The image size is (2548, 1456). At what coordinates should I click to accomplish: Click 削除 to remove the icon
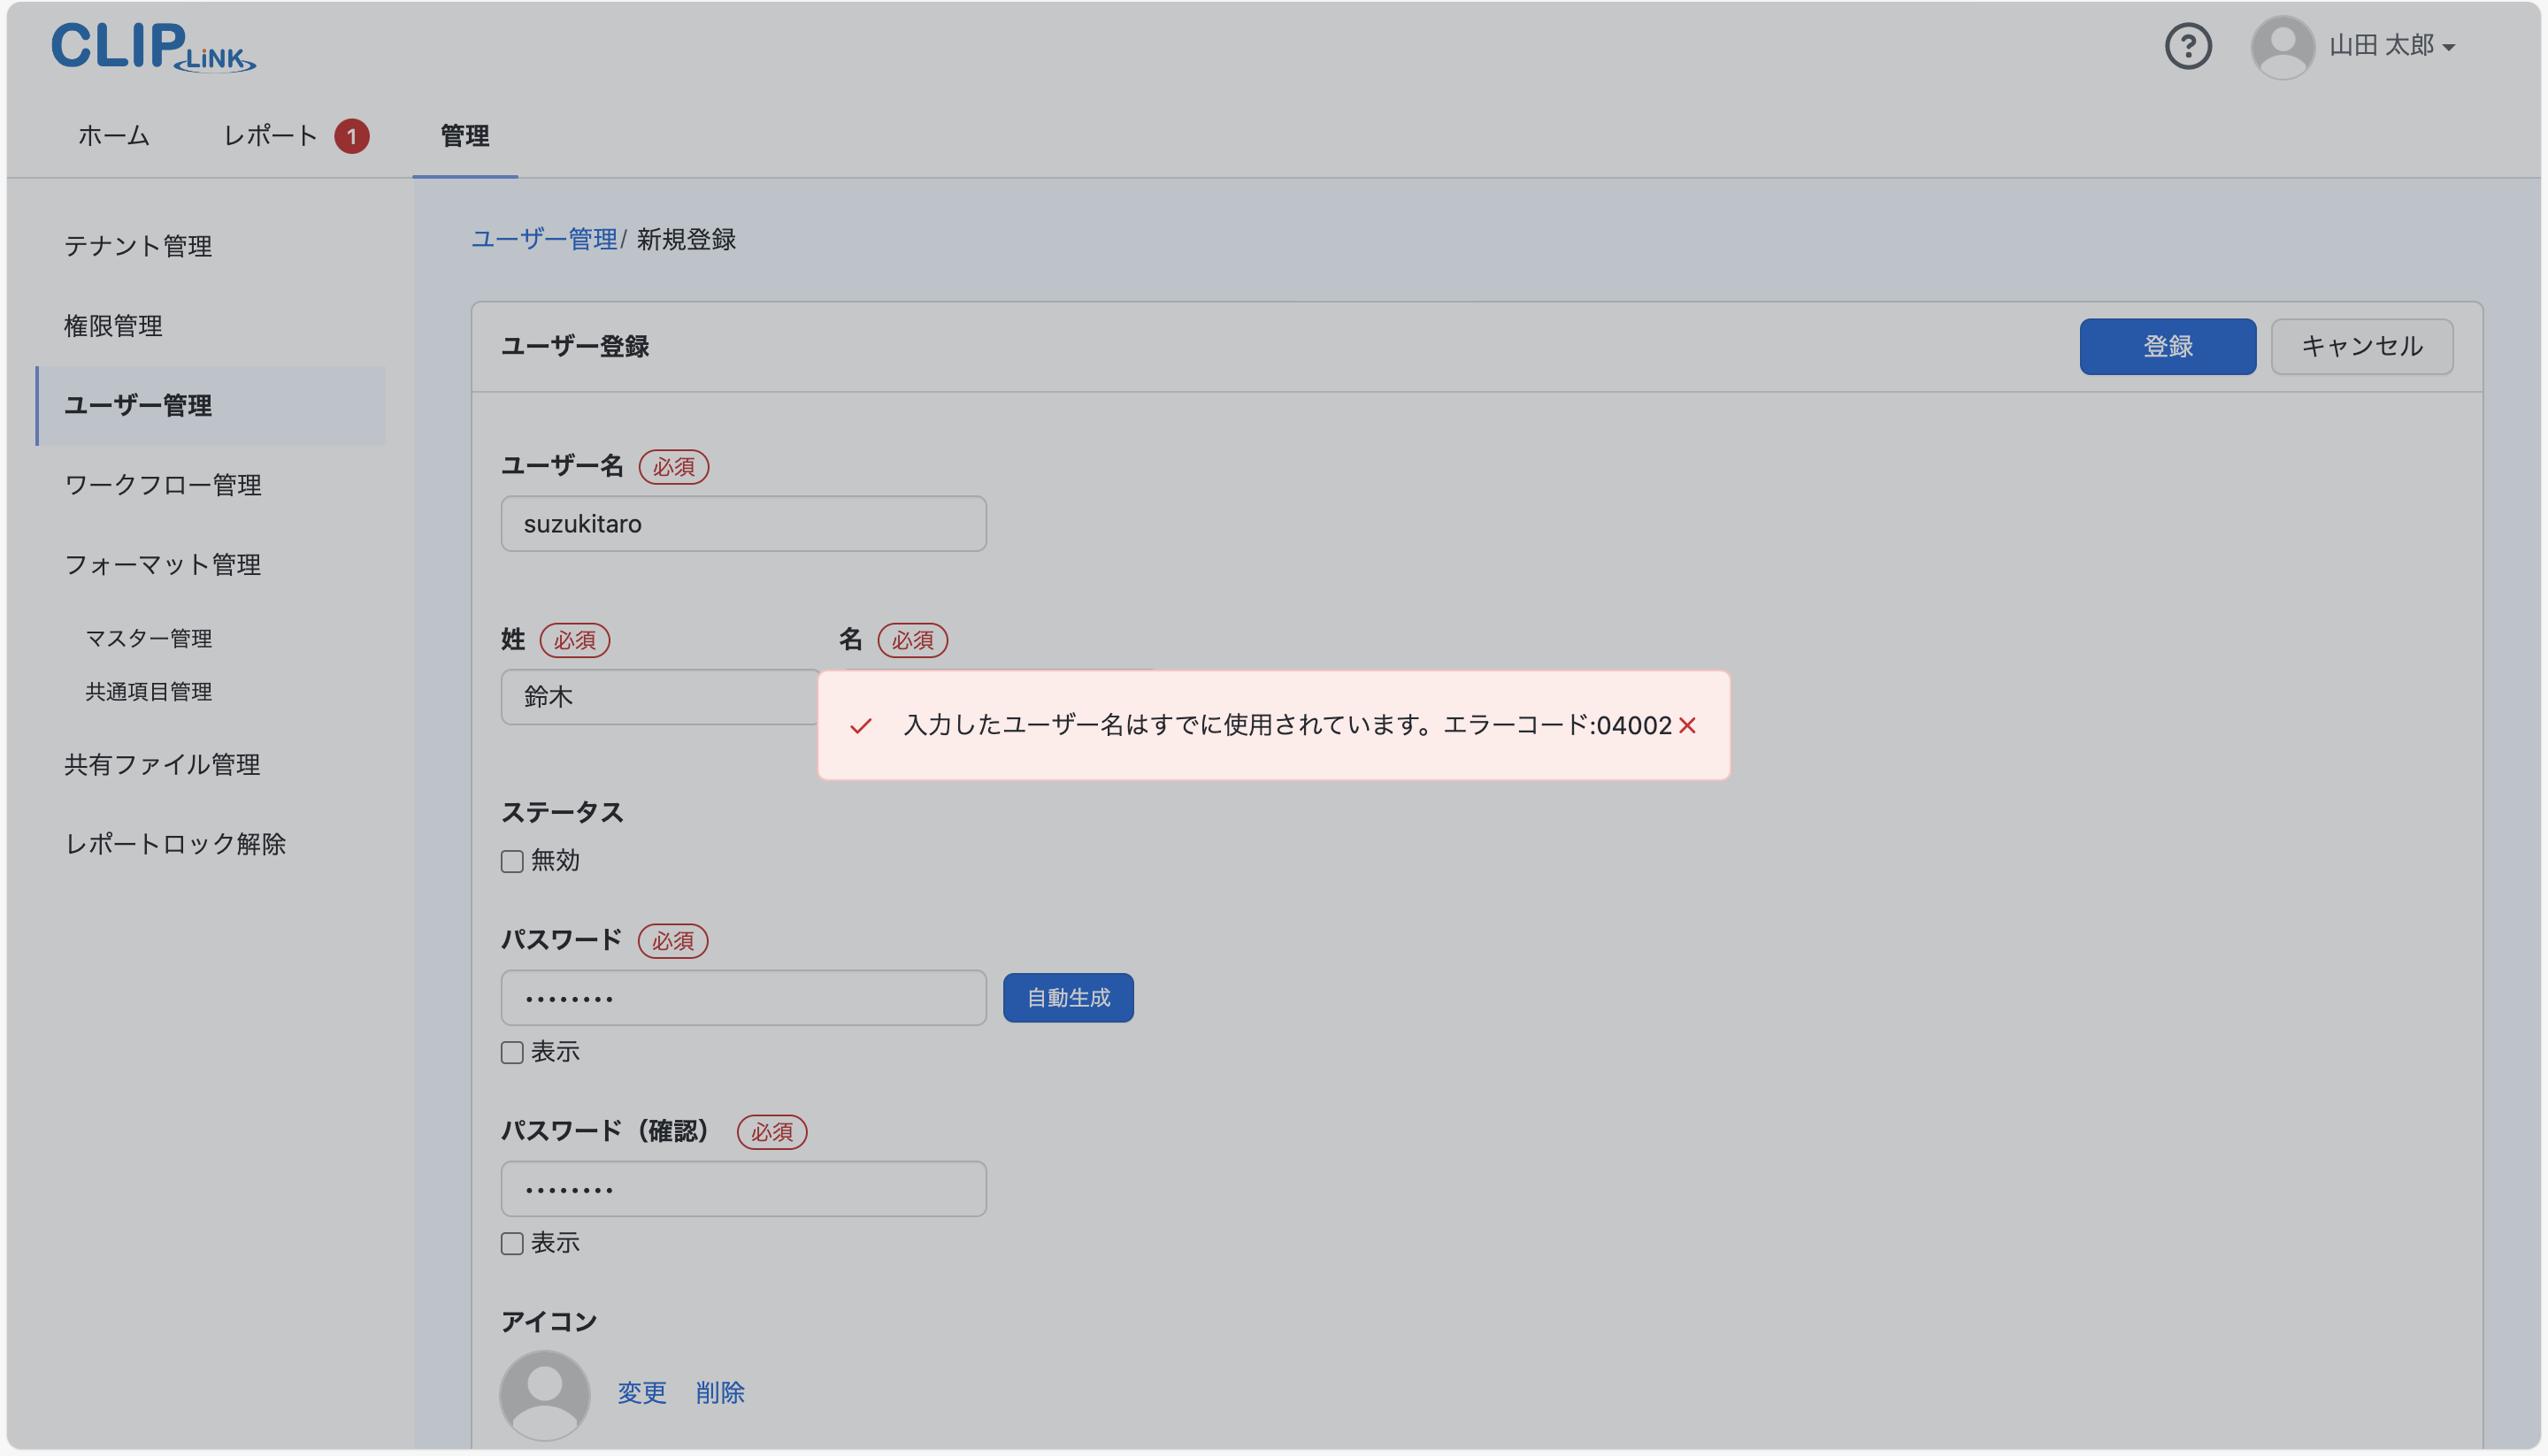pyautogui.click(x=719, y=1392)
